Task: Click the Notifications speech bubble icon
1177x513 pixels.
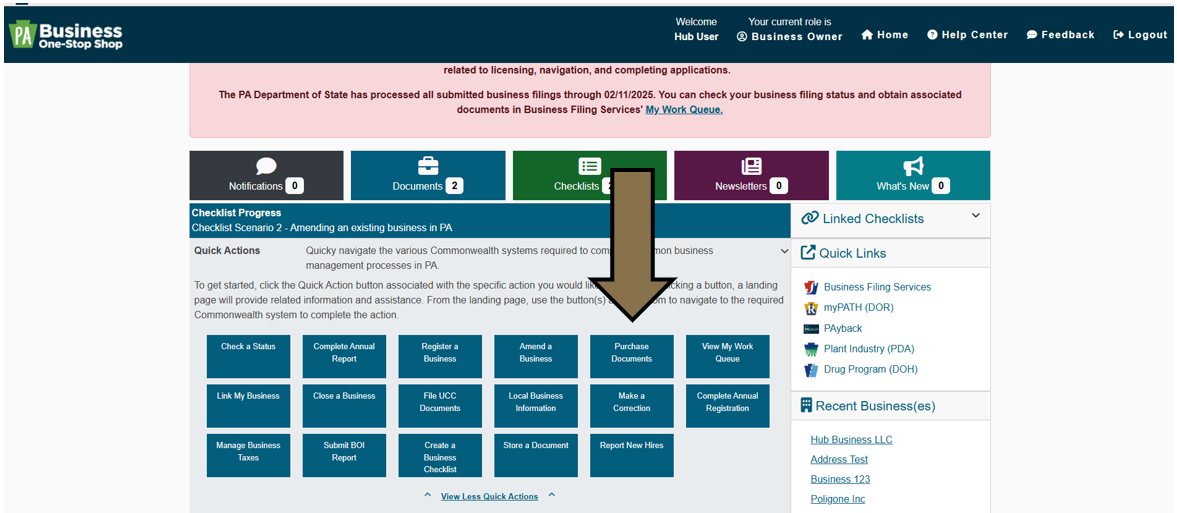Action: click(266, 166)
